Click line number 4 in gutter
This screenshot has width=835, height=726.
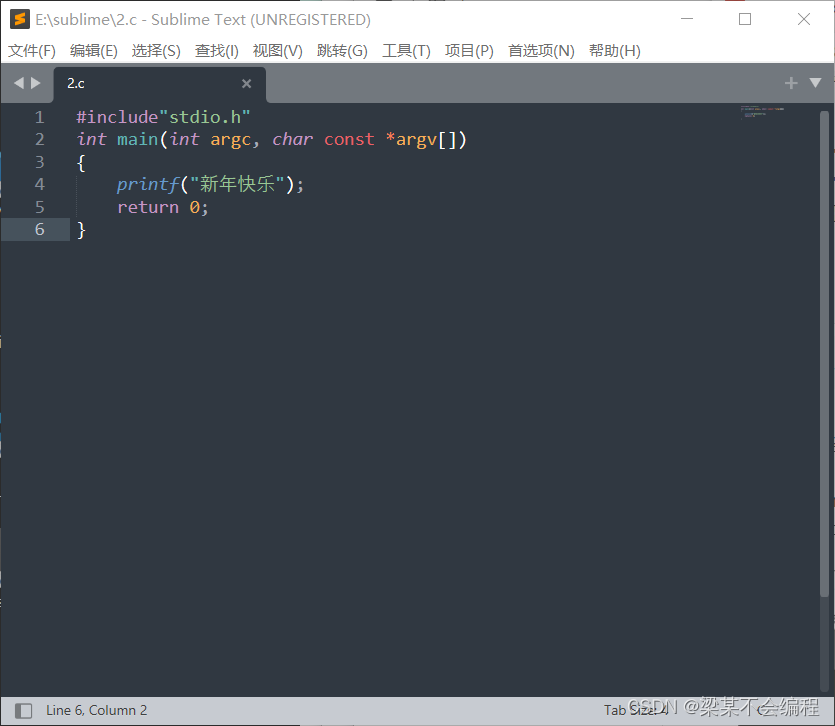pyautogui.click(x=39, y=184)
